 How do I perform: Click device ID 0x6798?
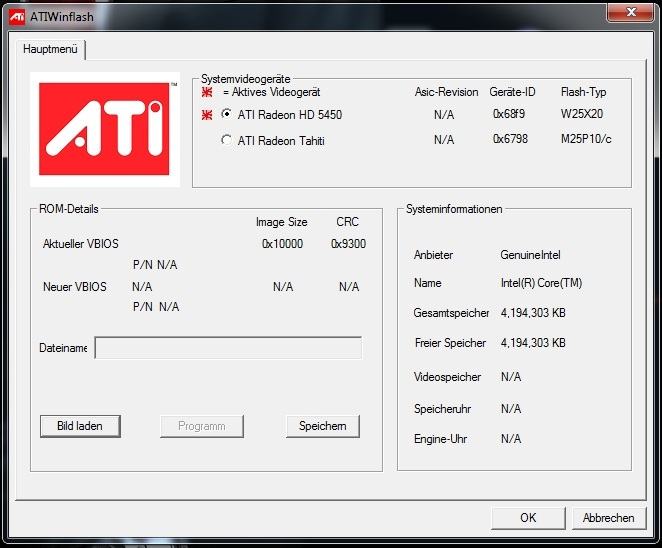pos(510,139)
